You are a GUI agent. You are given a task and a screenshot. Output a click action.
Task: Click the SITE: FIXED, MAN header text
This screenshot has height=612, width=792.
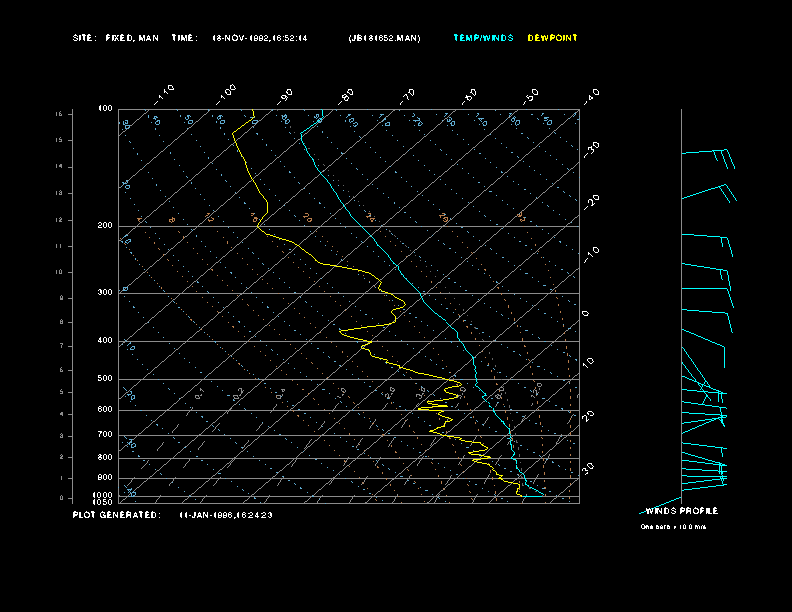[115, 38]
